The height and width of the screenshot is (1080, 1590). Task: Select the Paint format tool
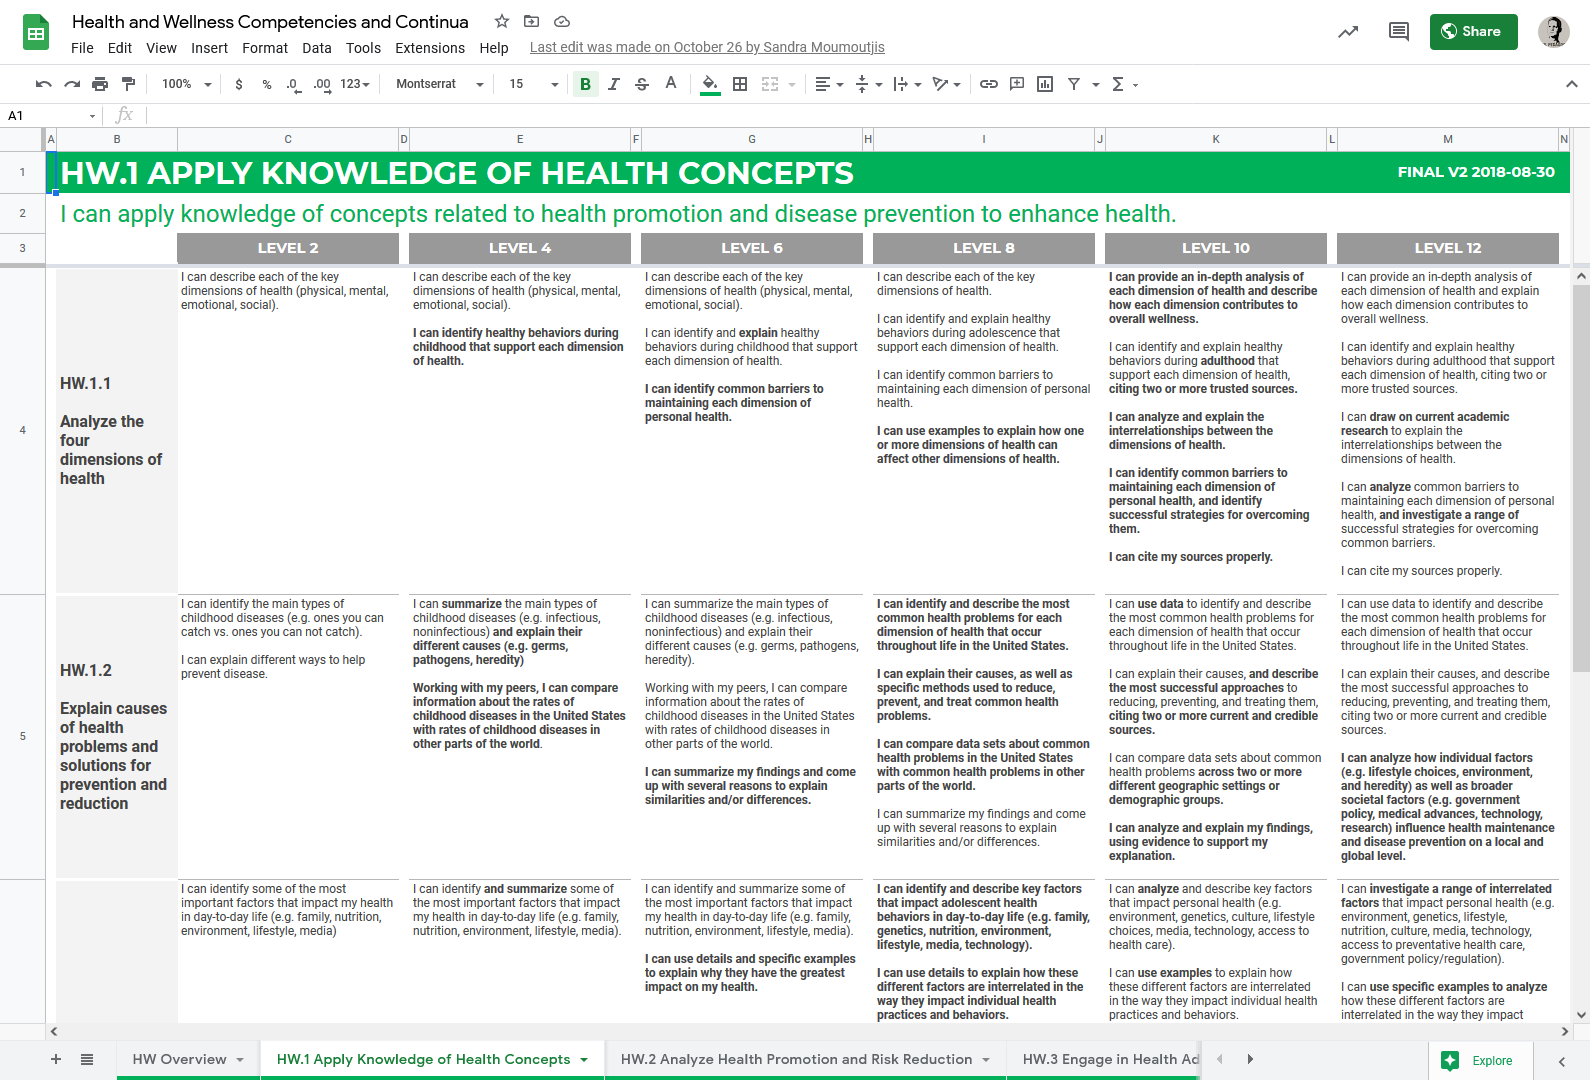(x=128, y=84)
